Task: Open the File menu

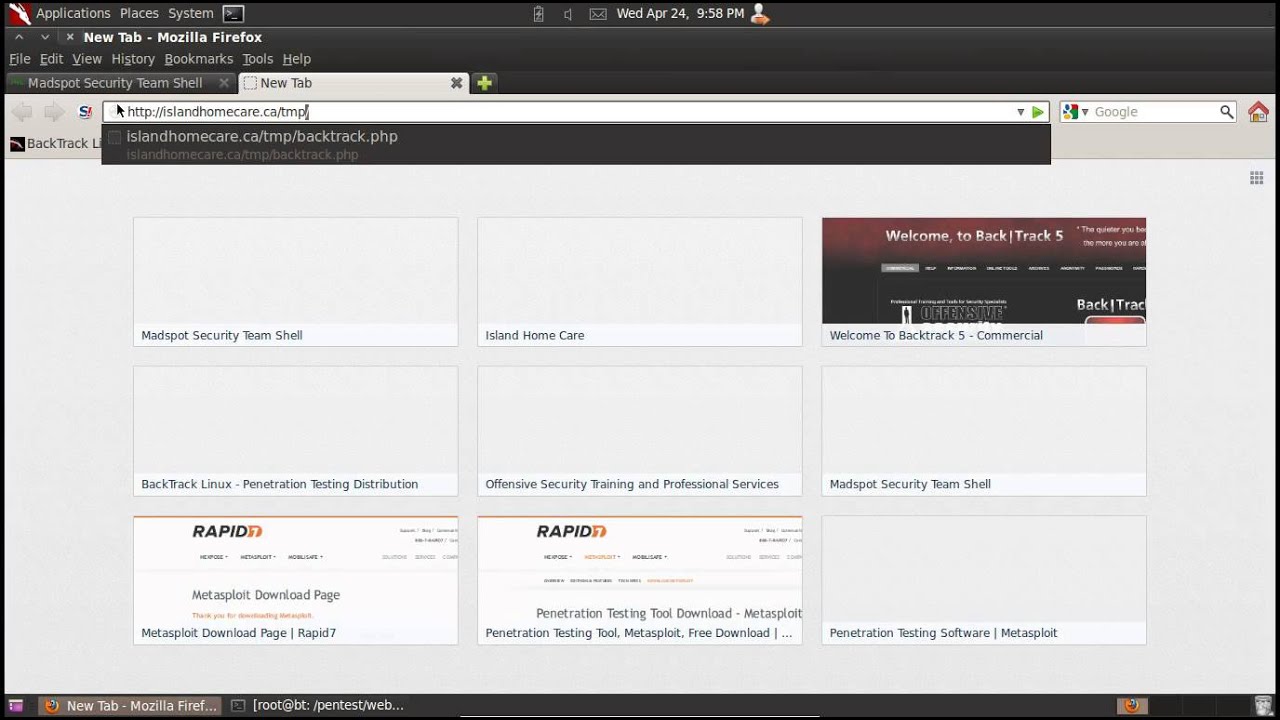Action: (x=20, y=59)
